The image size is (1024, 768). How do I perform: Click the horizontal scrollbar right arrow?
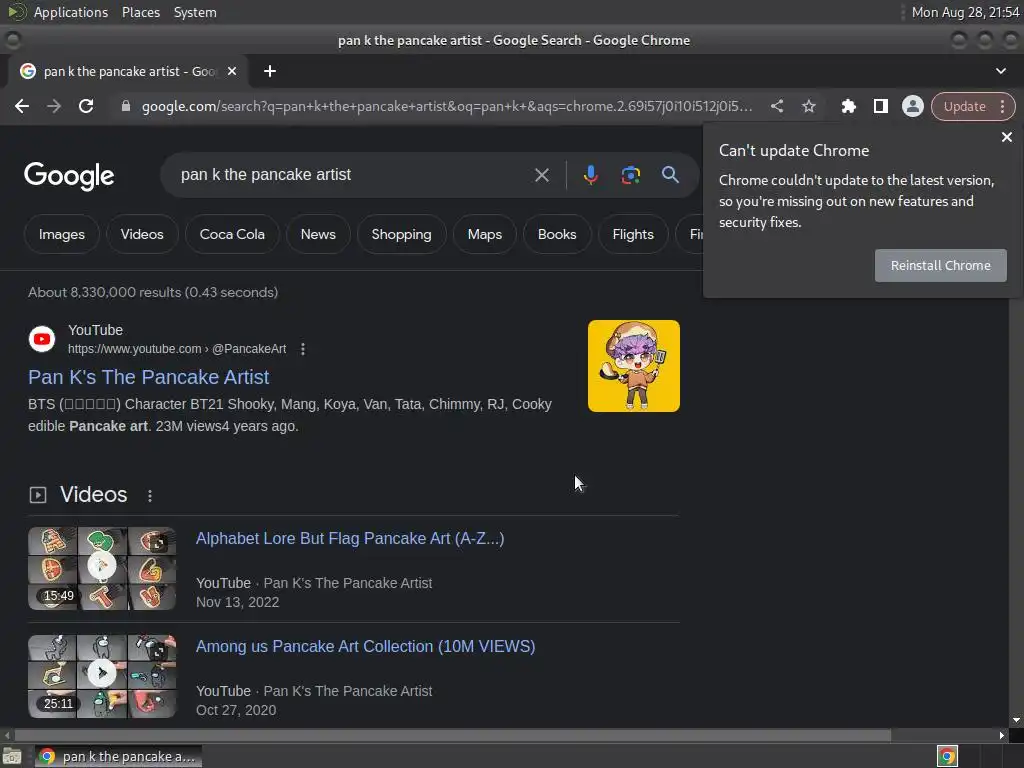[x=1002, y=735]
